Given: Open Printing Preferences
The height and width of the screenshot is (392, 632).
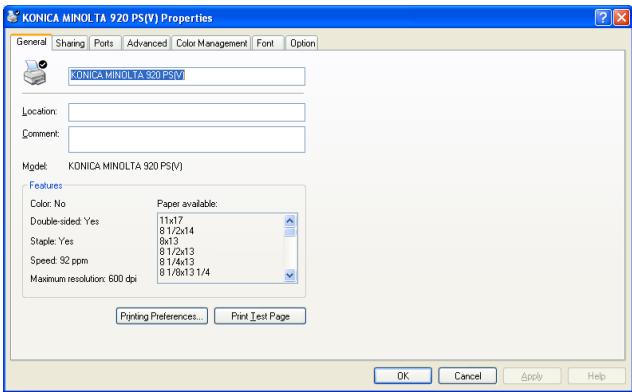Looking at the screenshot, I should [162, 316].
